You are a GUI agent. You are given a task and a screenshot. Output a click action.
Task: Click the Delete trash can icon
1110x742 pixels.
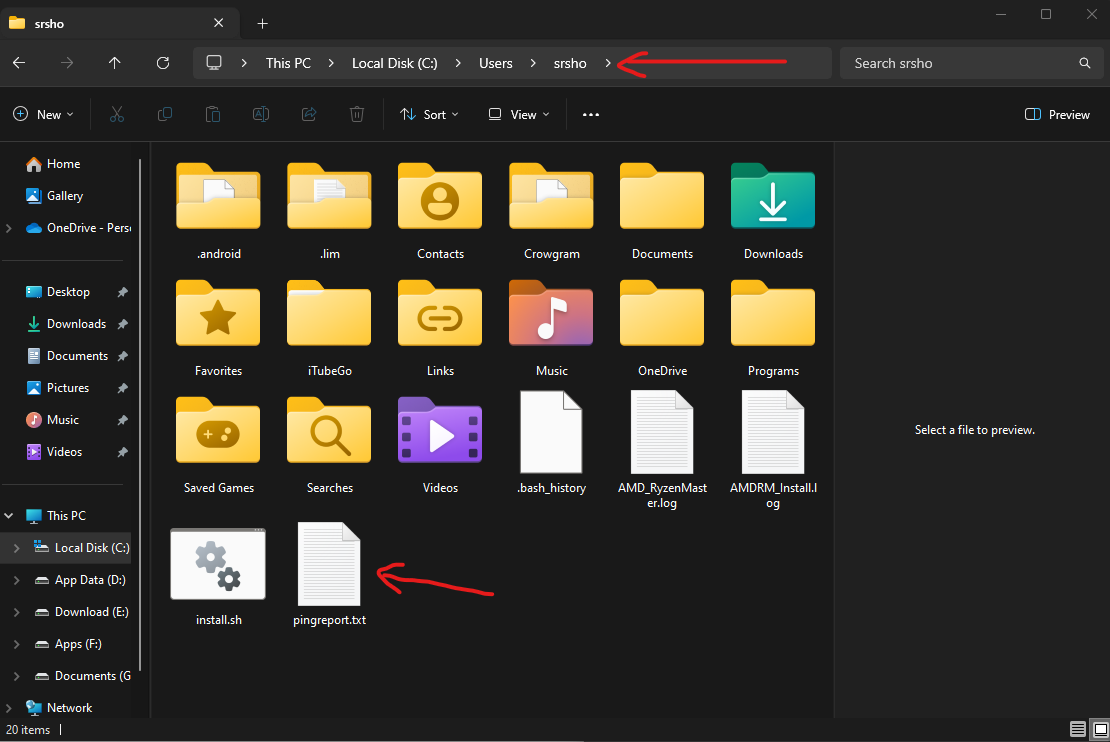coord(357,115)
